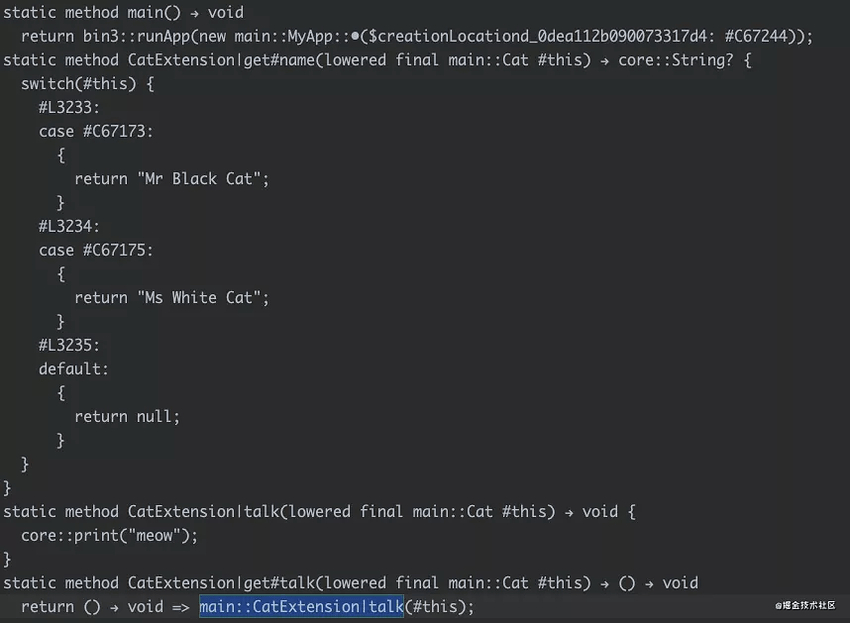Screen dimensions: 850x623
Task: Place cursor on case #C67173 label
Action: (x=96, y=131)
